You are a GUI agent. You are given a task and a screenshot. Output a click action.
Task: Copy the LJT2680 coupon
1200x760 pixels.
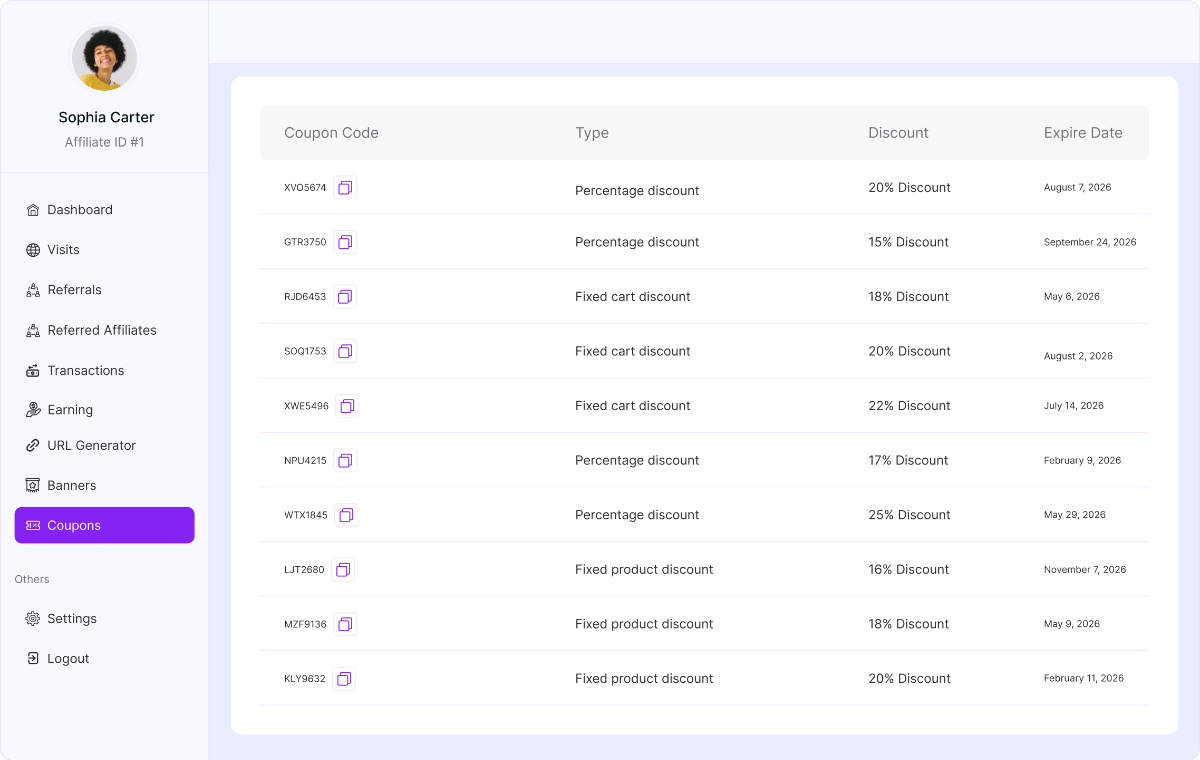point(343,570)
